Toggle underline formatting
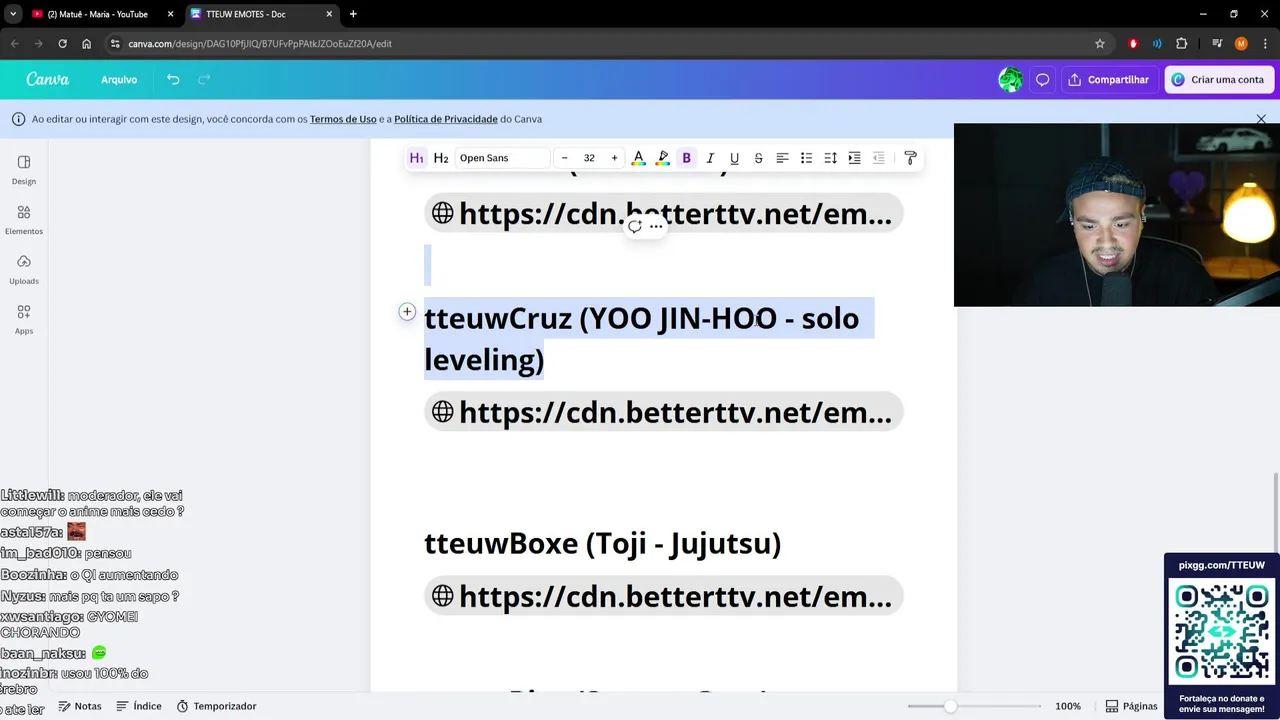Image resolution: width=1280 pixels, height=720 pixels. tap(734, 158)
